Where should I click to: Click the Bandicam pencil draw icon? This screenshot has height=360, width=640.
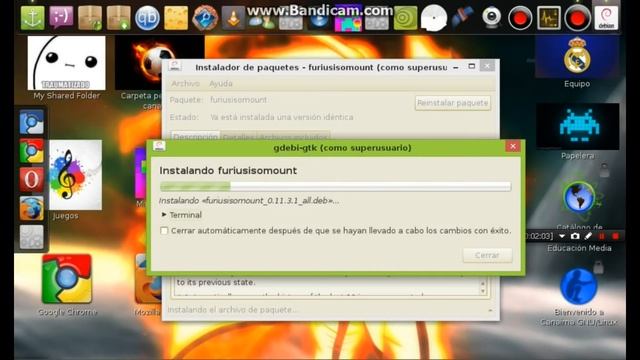click(x=588, y=236)
